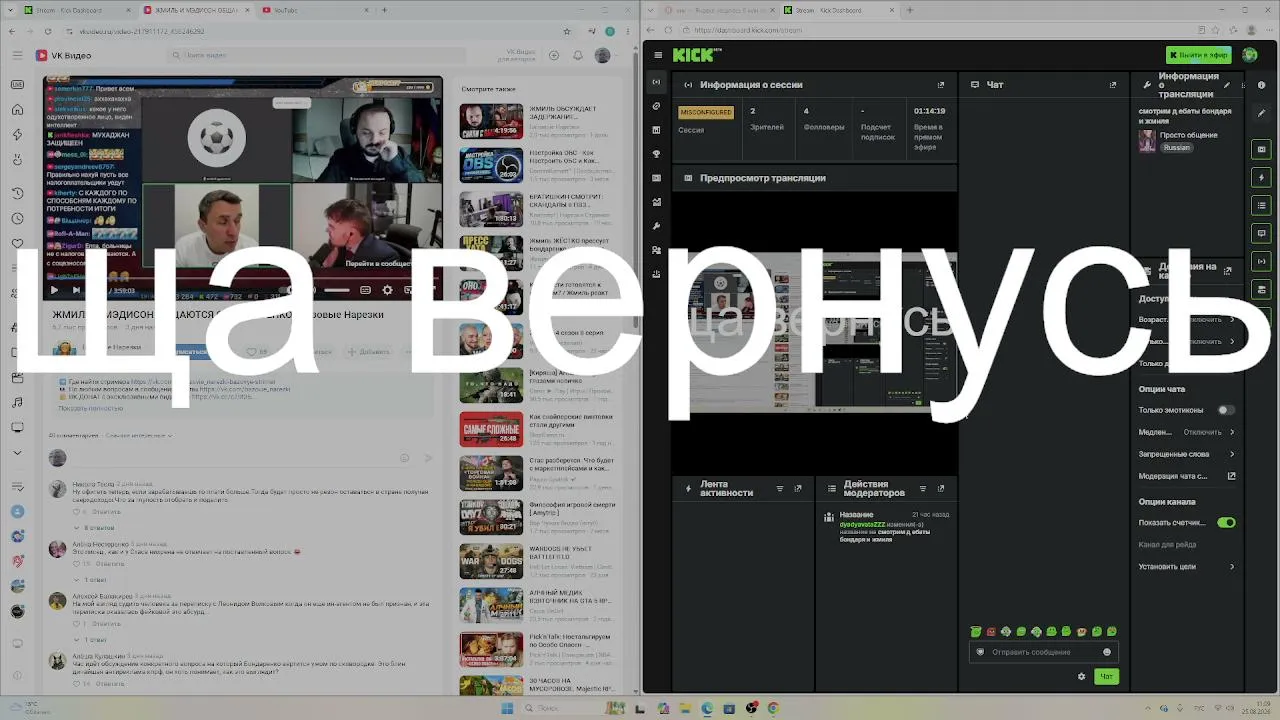Open the info icon in Kick's right sidebar
Screen dimensions: 1280x720
point(1261,85)
